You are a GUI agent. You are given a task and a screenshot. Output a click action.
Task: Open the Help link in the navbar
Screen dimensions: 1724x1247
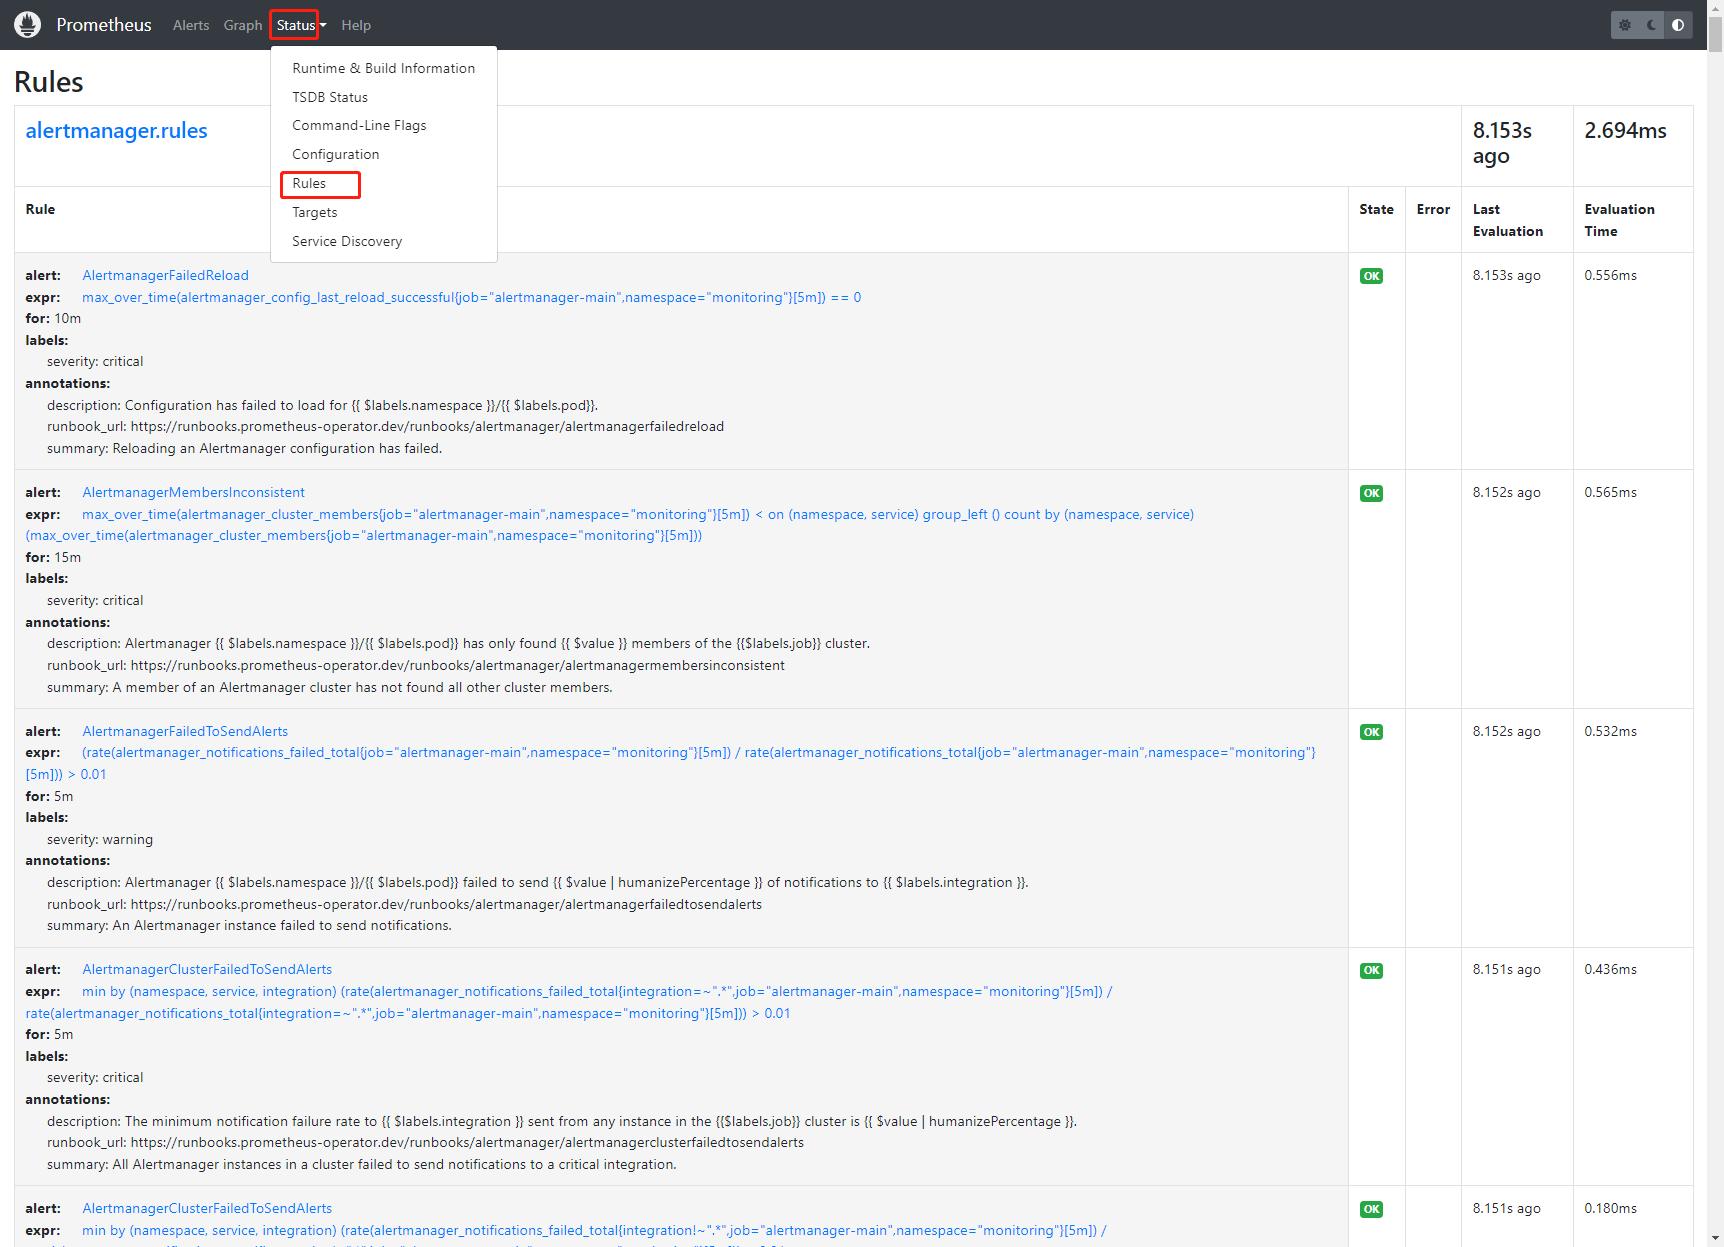pyautogui.click(x=356, y=25)
